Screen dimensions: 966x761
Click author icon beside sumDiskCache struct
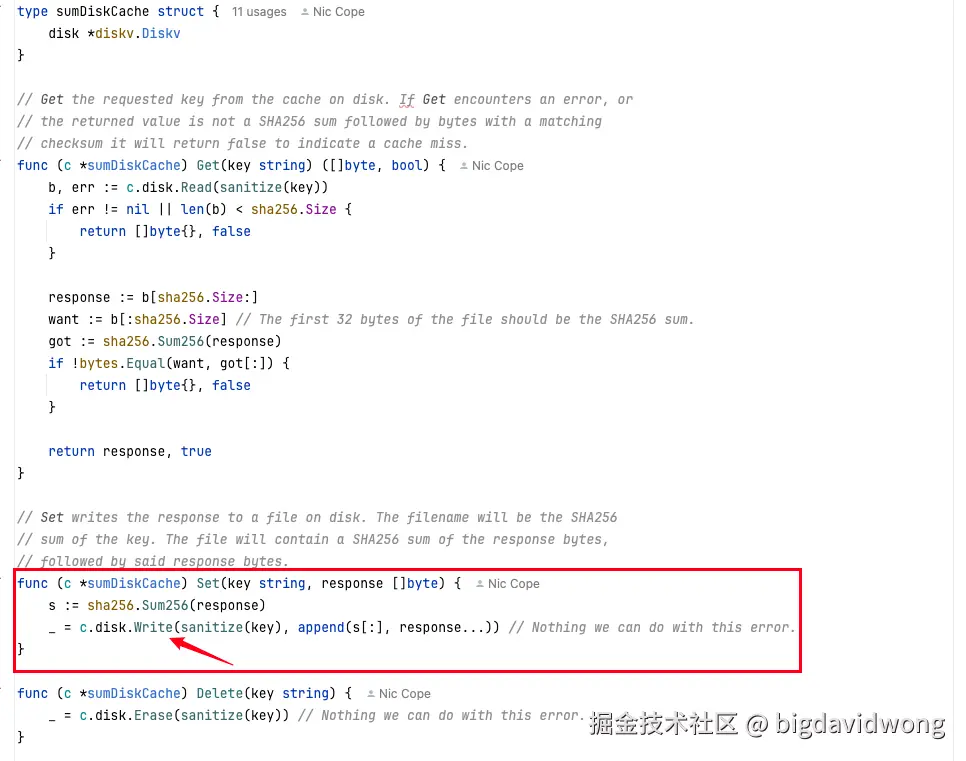pos(304,12)
